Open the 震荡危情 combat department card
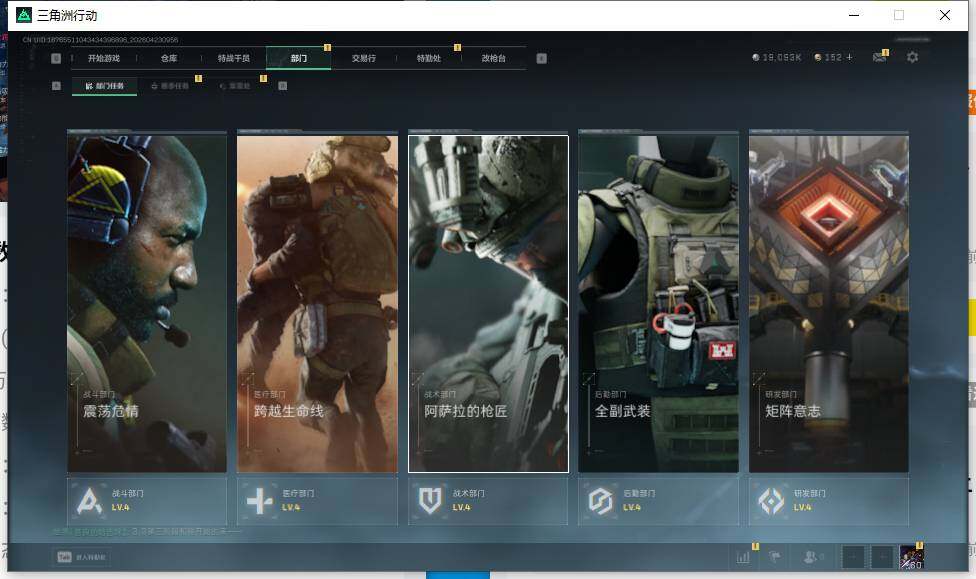976x579 pixels. pyautogui.click(x=147, y=303)
